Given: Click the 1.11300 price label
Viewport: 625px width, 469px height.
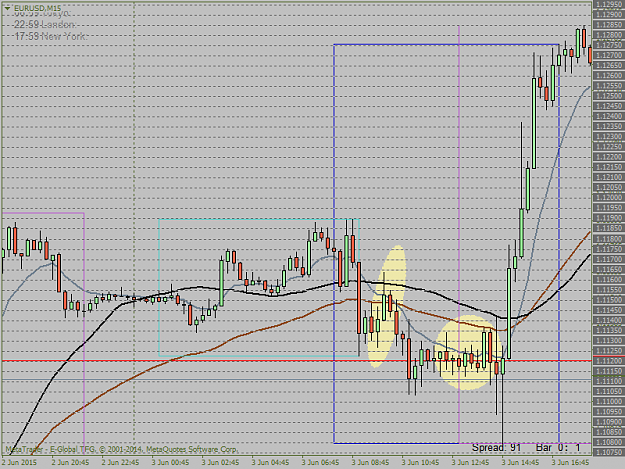Looking at the screenshot, I should click(x=609, y=341).
